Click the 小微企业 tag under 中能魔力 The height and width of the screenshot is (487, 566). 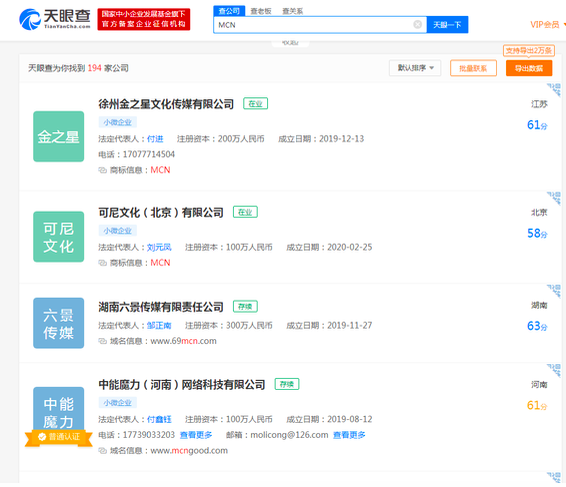point(118,403)
